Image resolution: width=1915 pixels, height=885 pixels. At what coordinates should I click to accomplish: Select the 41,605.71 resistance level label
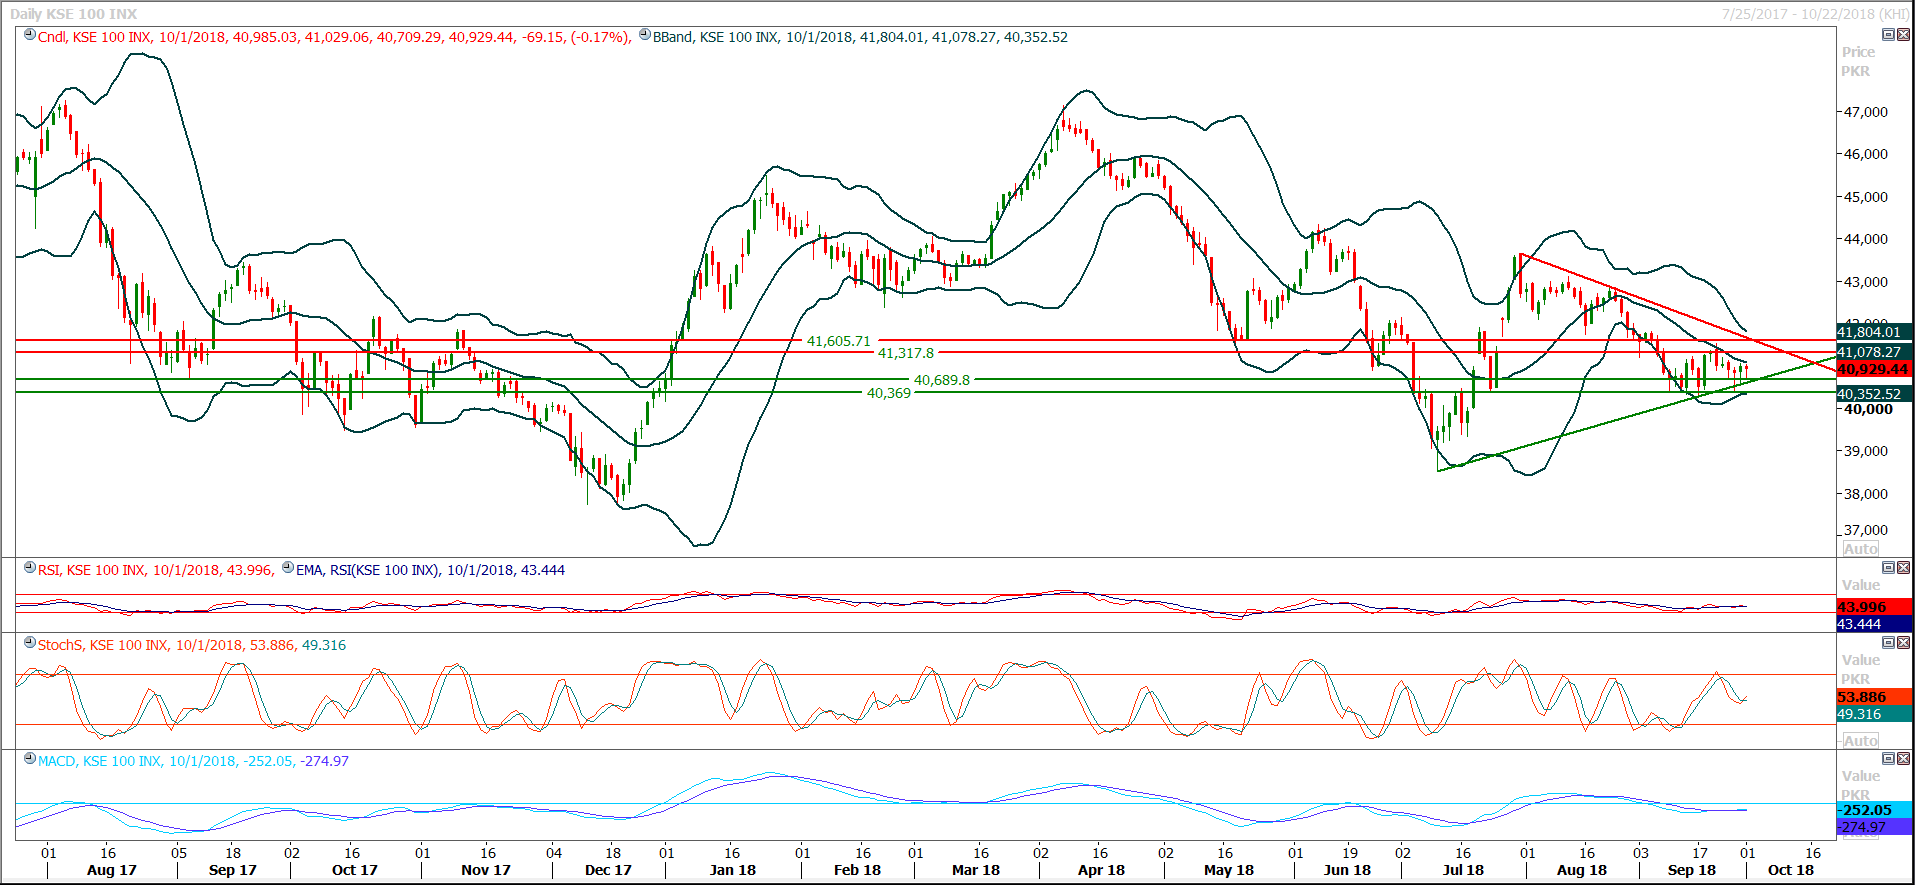pos(838,341)
